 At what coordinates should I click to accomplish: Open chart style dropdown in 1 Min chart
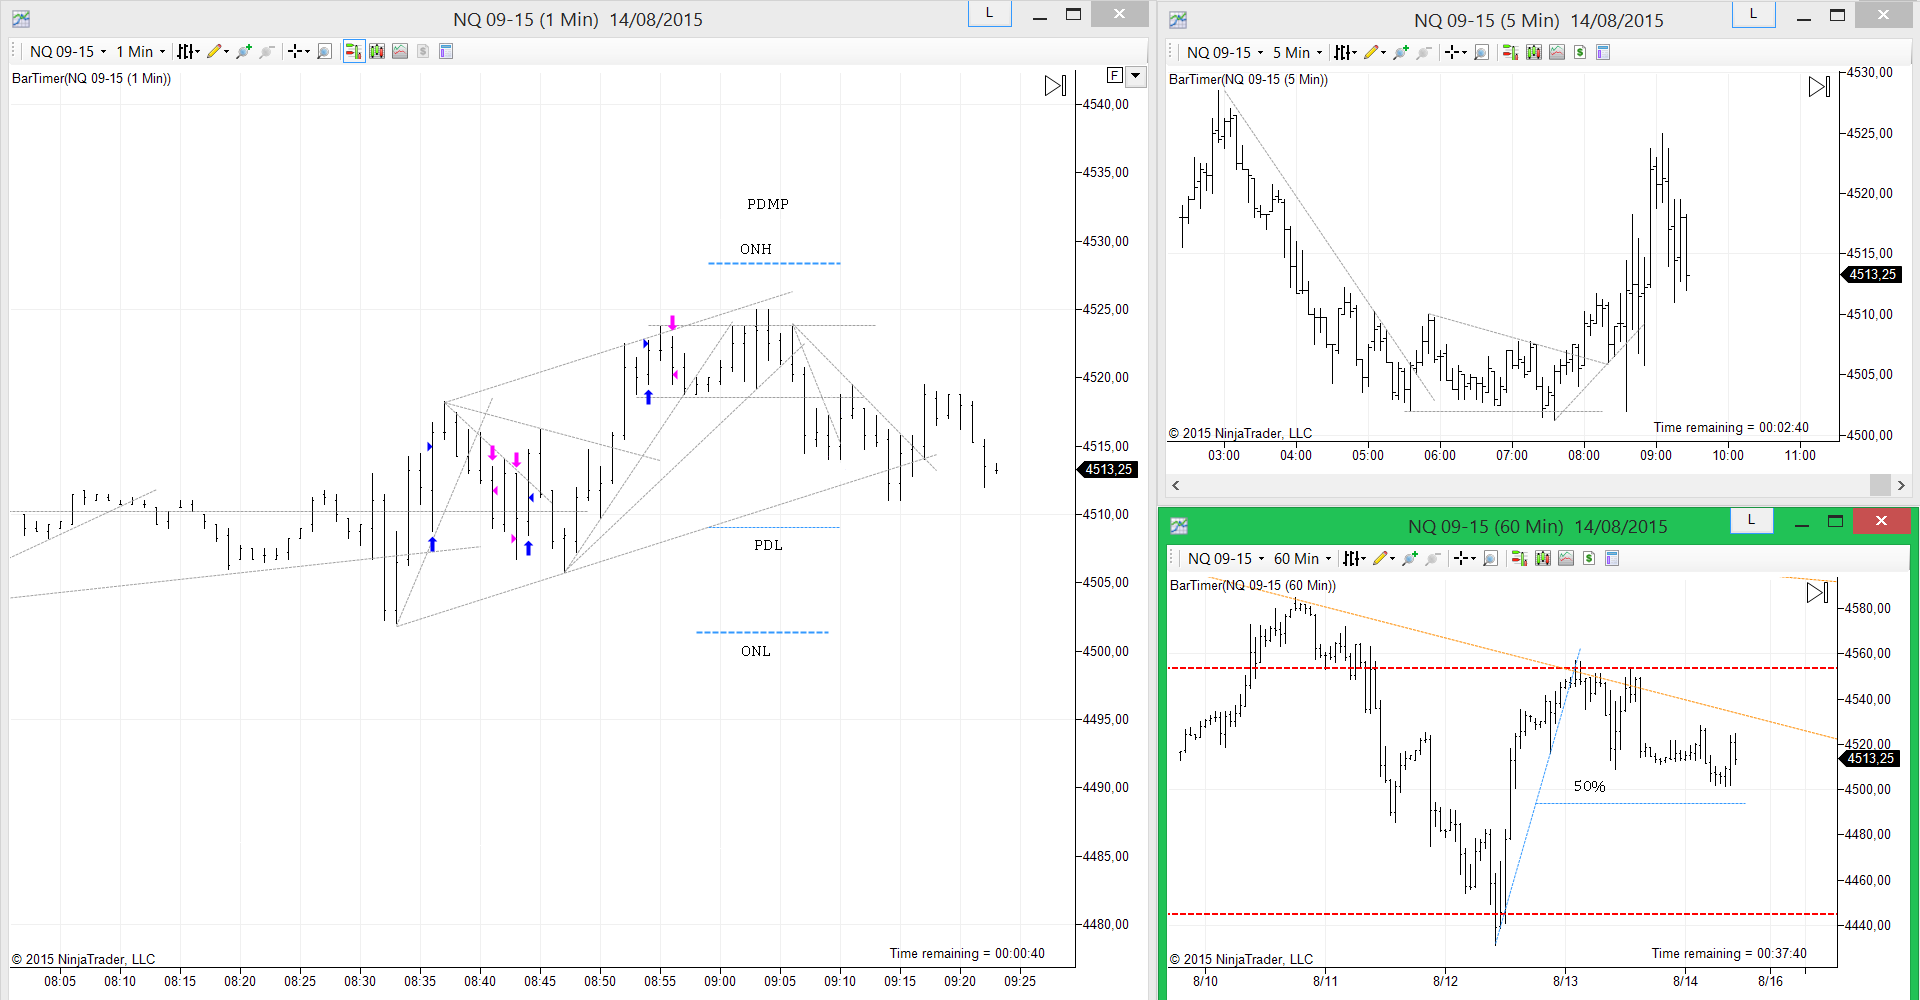[188, 52]
